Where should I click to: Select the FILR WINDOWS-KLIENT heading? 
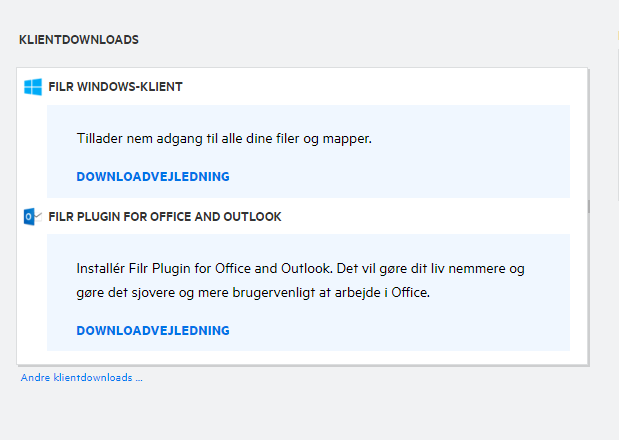click(115, 87)
